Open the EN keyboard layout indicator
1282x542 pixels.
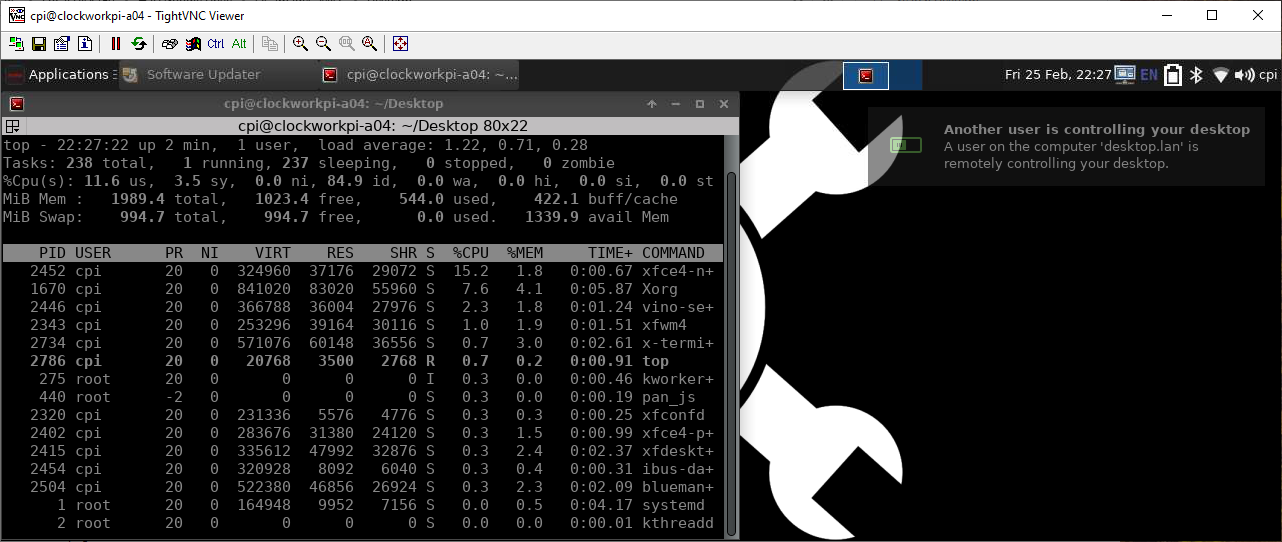1149,75
